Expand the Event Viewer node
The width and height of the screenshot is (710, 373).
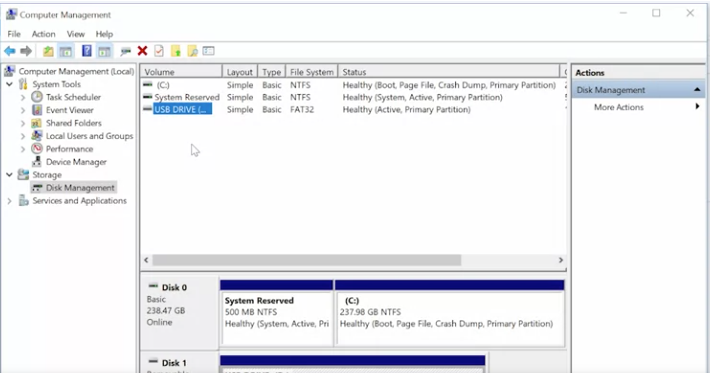pyautogui.click(x=23, y=110)
